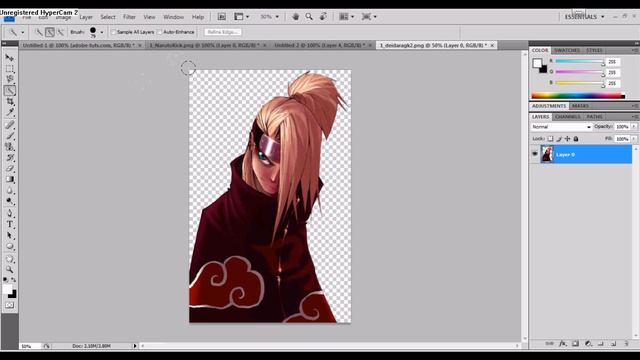Open ESSENTIALS workspace switcher
Image resolution: width=640 pixels, height=360 pixels.
coord(584,17)
